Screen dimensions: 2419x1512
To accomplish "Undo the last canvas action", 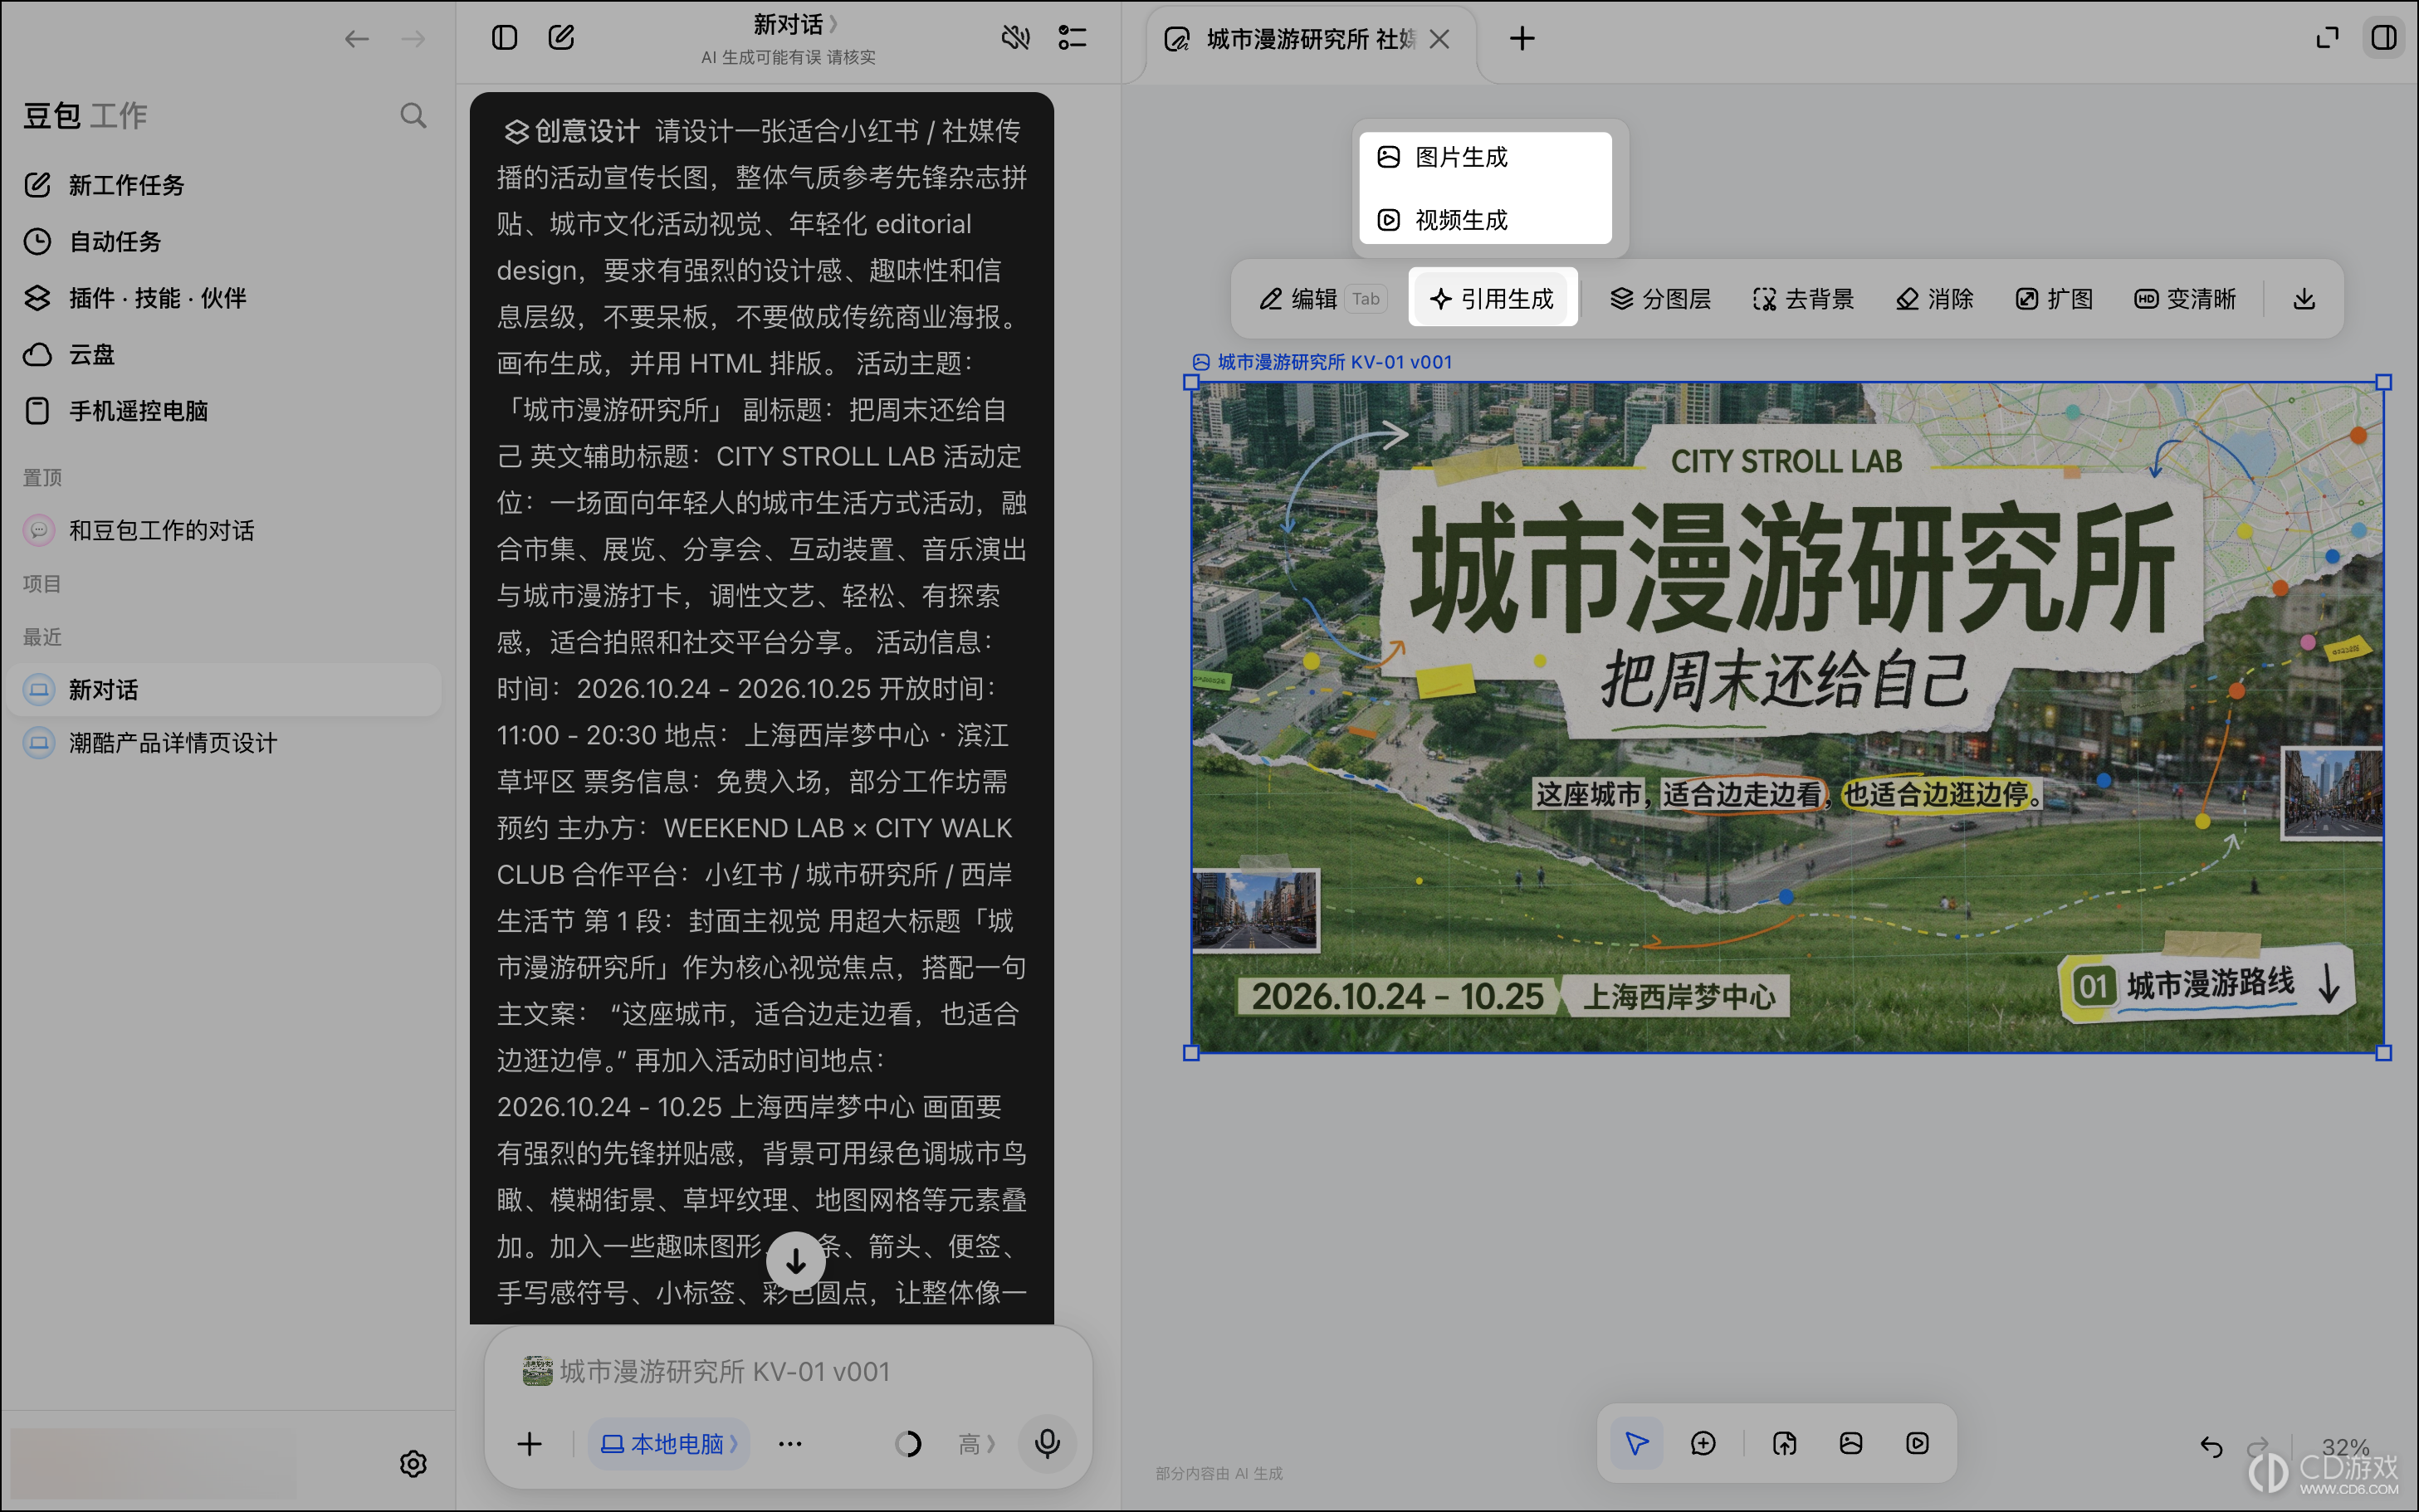I will pos(2211,1447).
